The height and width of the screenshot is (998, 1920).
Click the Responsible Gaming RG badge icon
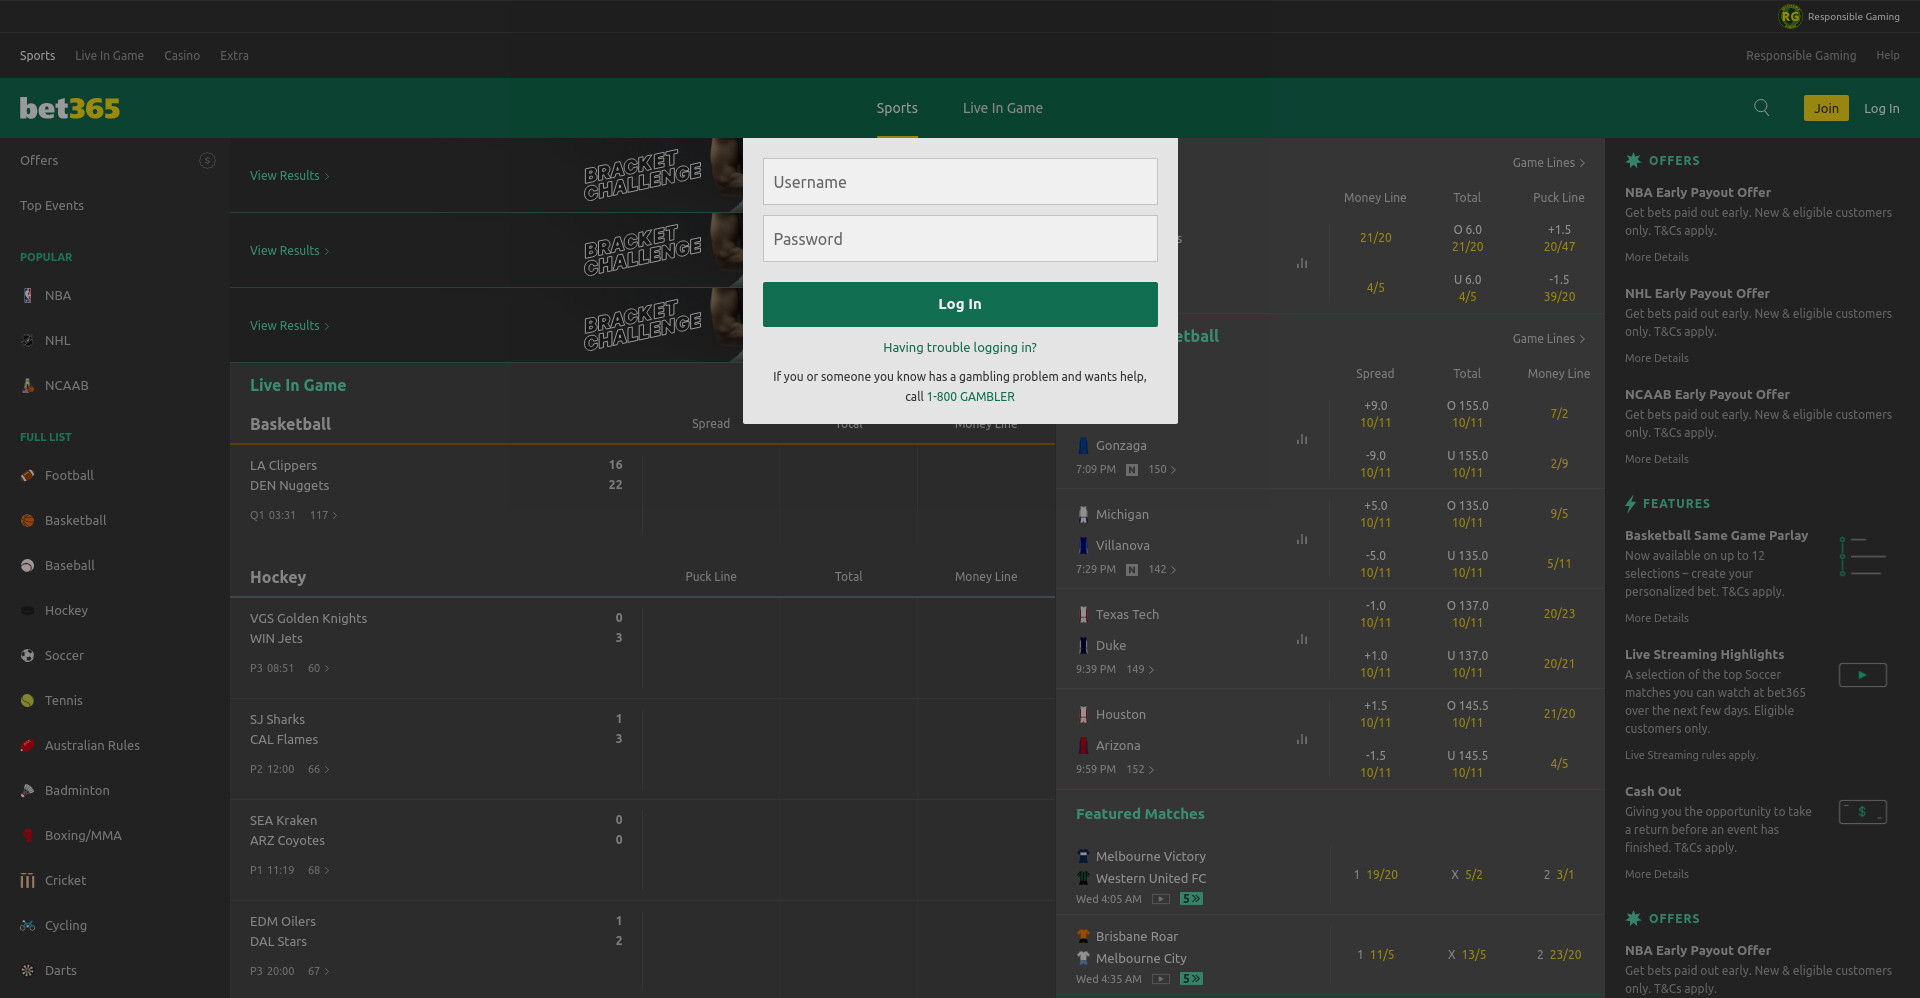tap(1789, 16)
